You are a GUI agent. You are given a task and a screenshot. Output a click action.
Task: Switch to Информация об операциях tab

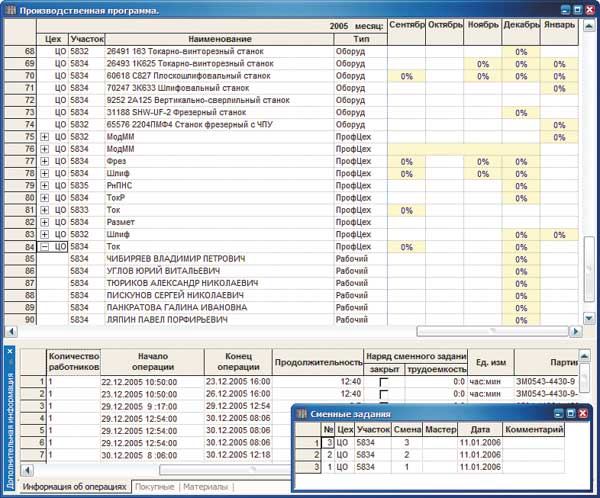[75, 487]
